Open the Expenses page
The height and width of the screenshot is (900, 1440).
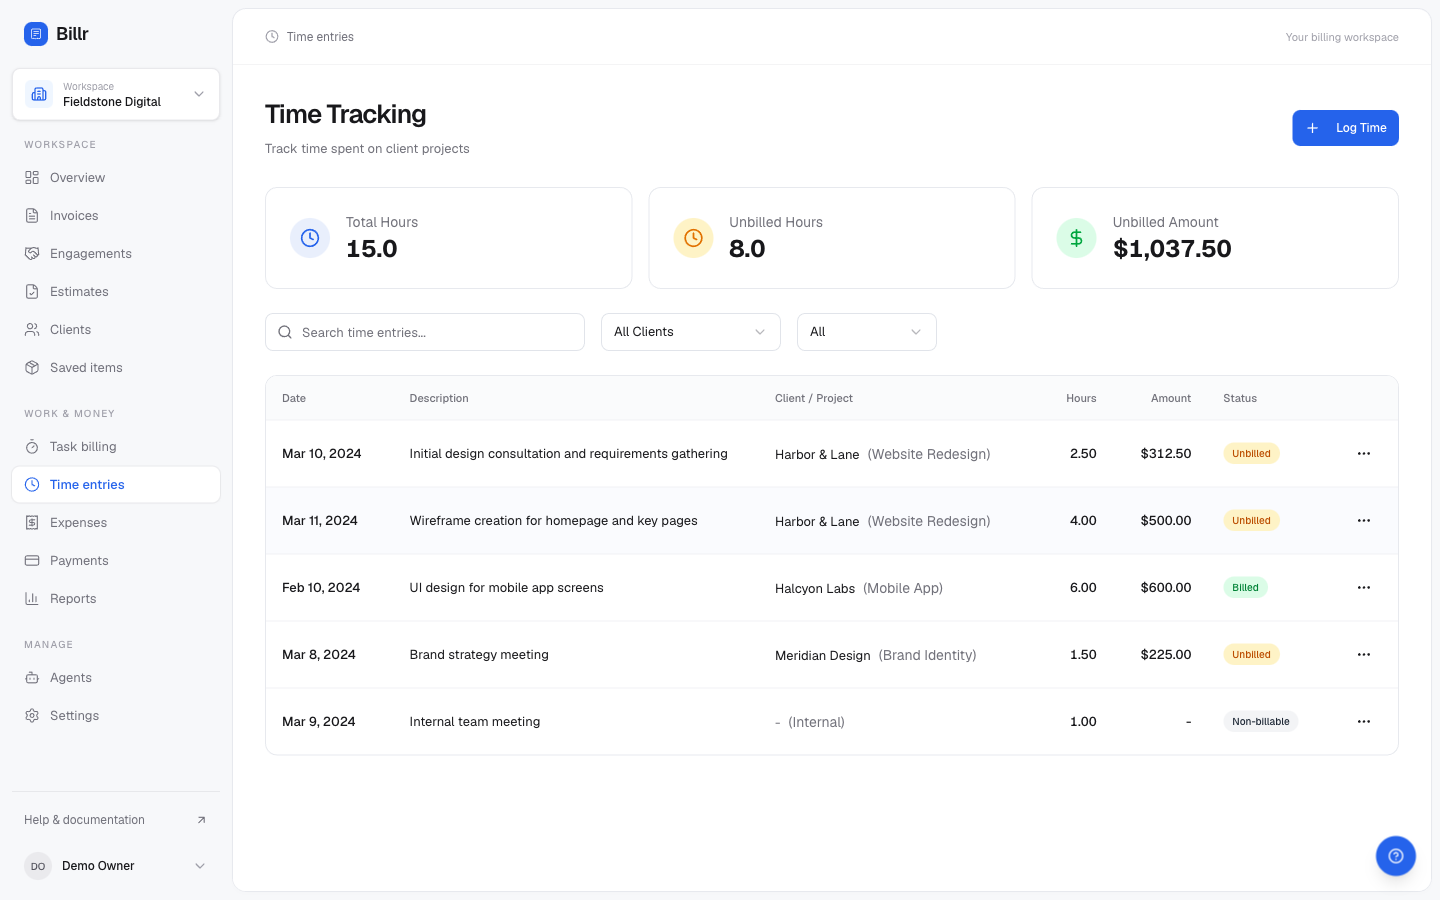coord(116,523)
